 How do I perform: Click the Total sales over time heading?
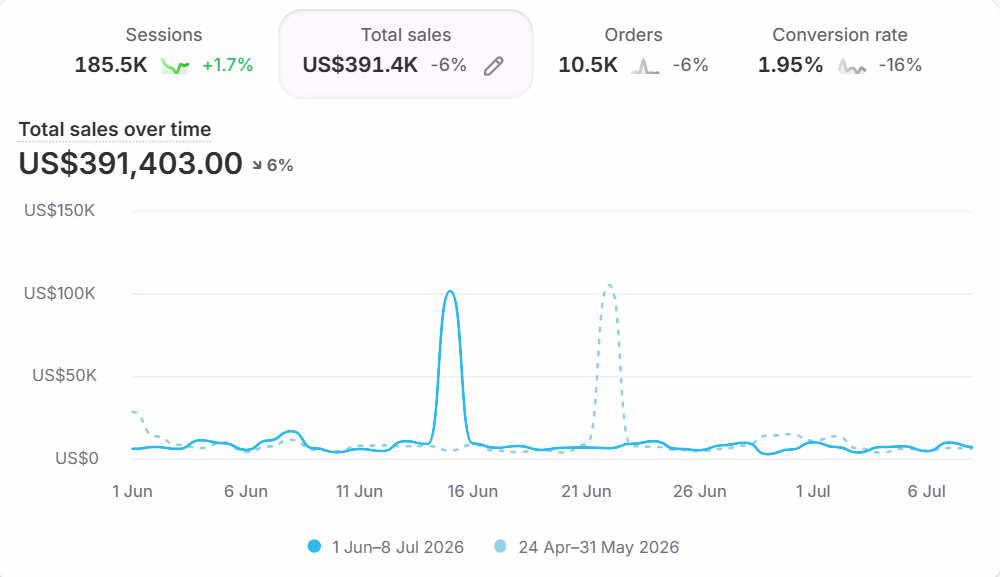[115, 129]
